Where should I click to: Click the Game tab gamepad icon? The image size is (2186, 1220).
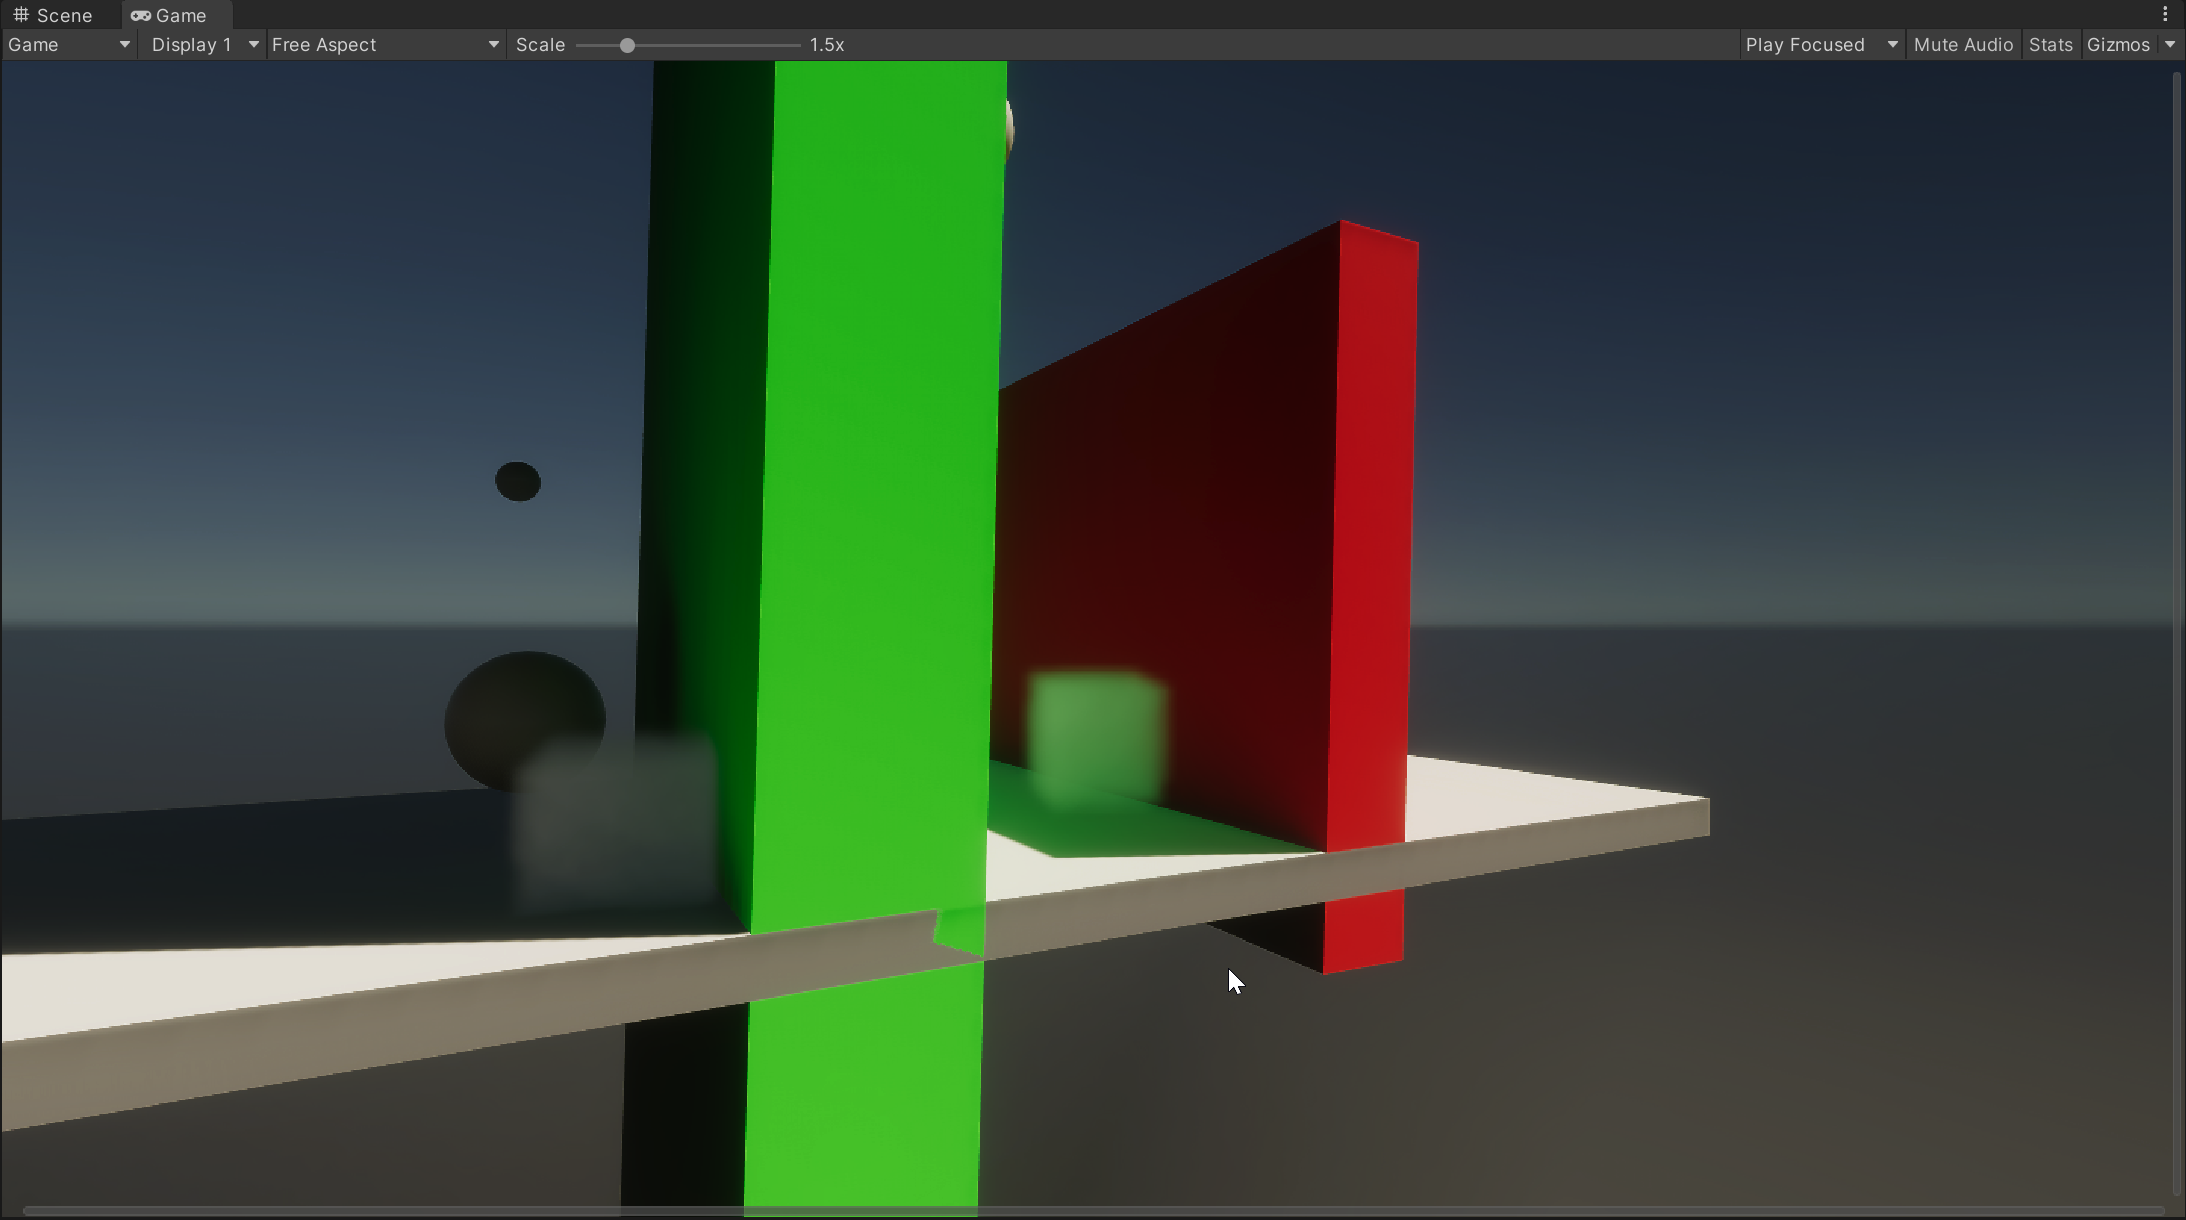(x=141, y=15)
